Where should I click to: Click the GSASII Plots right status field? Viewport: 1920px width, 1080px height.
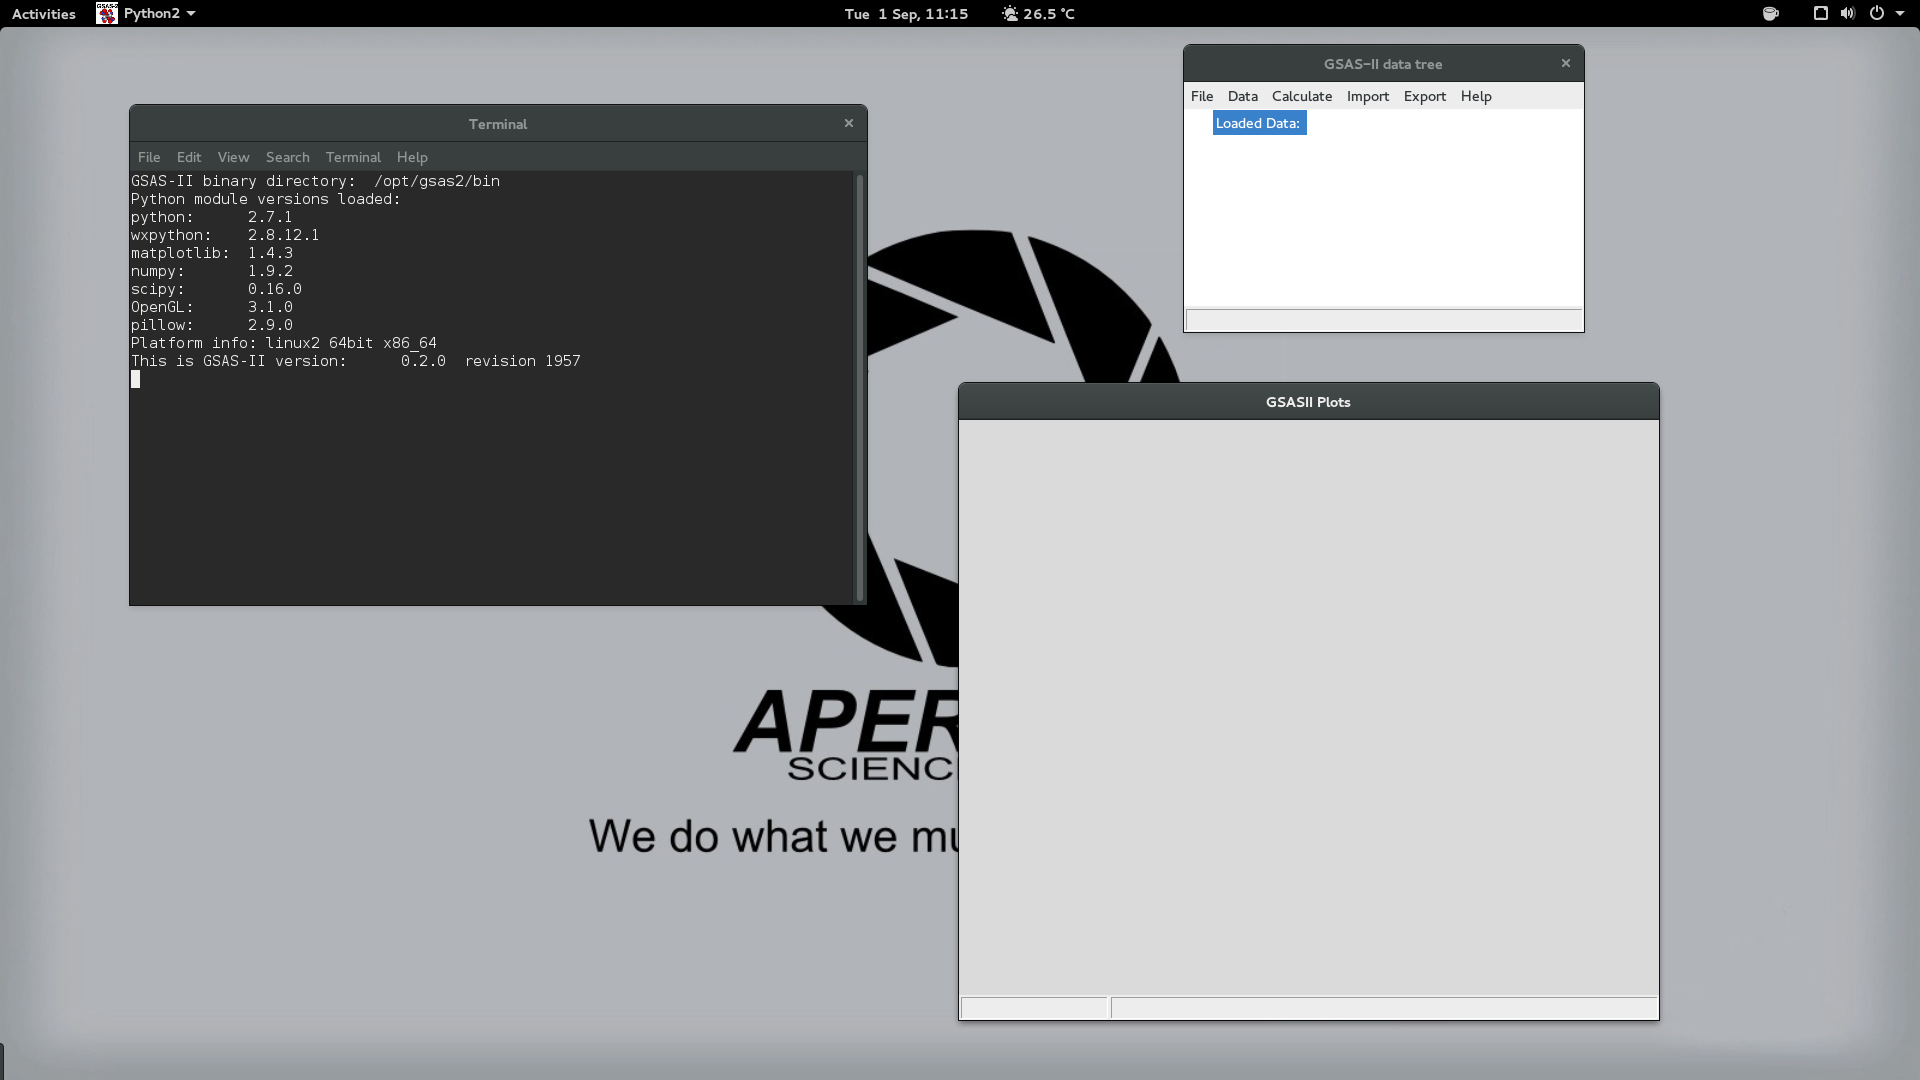pyautogui.click(x=1384, y=1008)
